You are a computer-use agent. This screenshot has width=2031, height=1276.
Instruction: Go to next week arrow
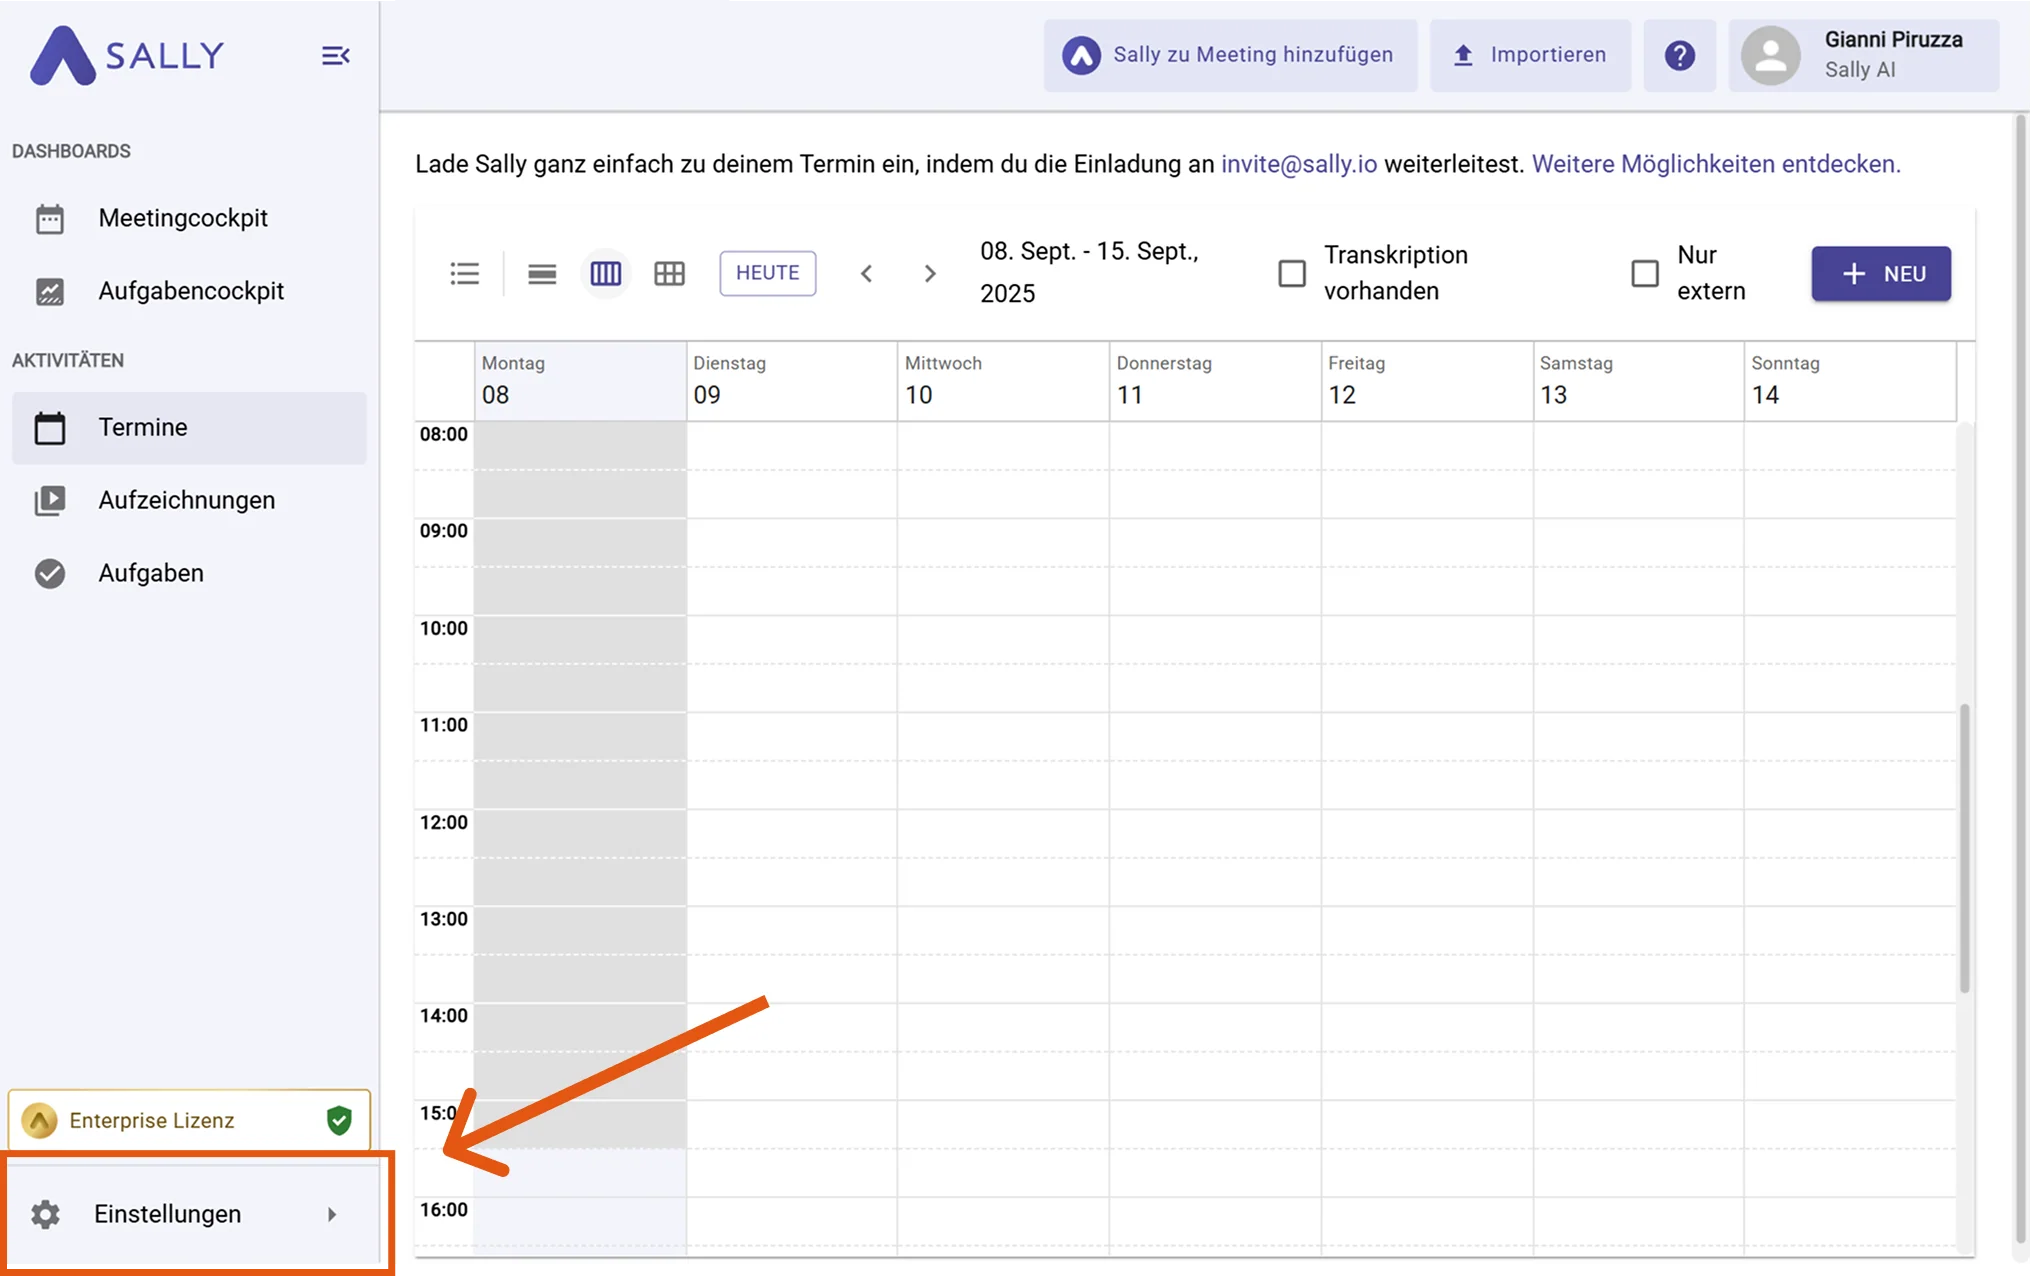pyautogui.click(x=930, y=273)
